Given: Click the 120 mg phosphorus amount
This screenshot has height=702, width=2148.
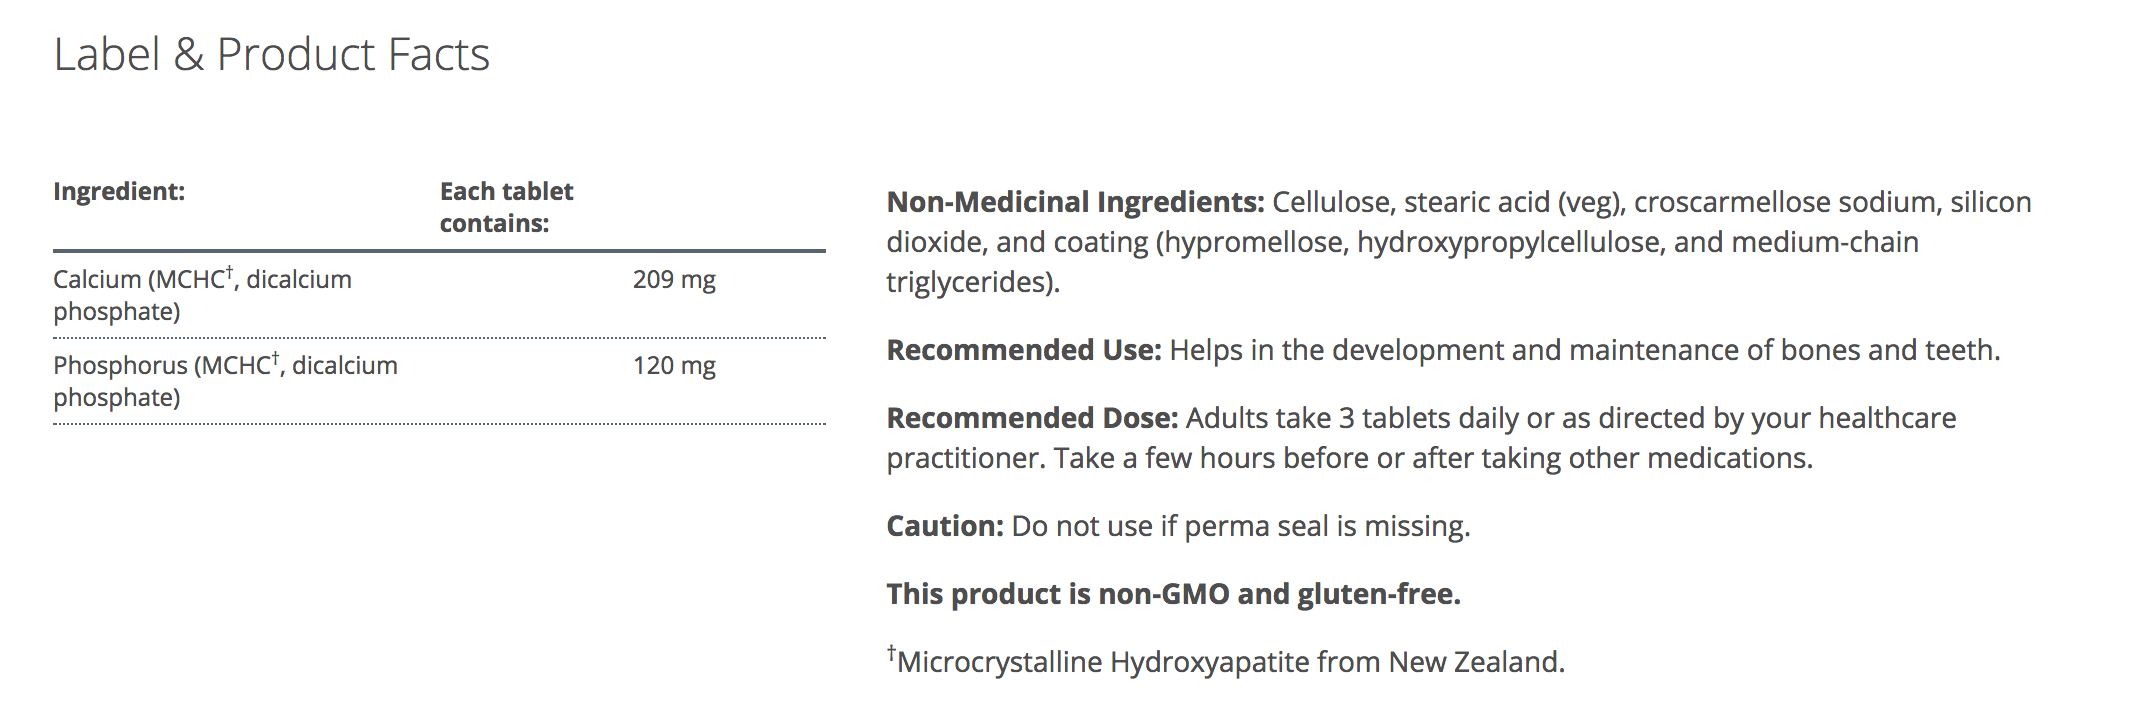Looking at the screenshot, I should coord(674,366).
